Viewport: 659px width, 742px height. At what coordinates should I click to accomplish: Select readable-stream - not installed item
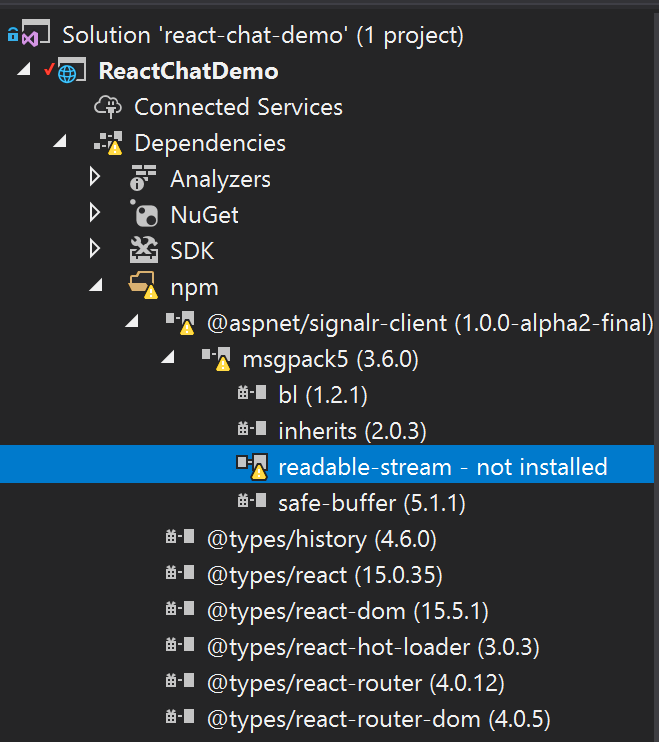click(327, 464)
